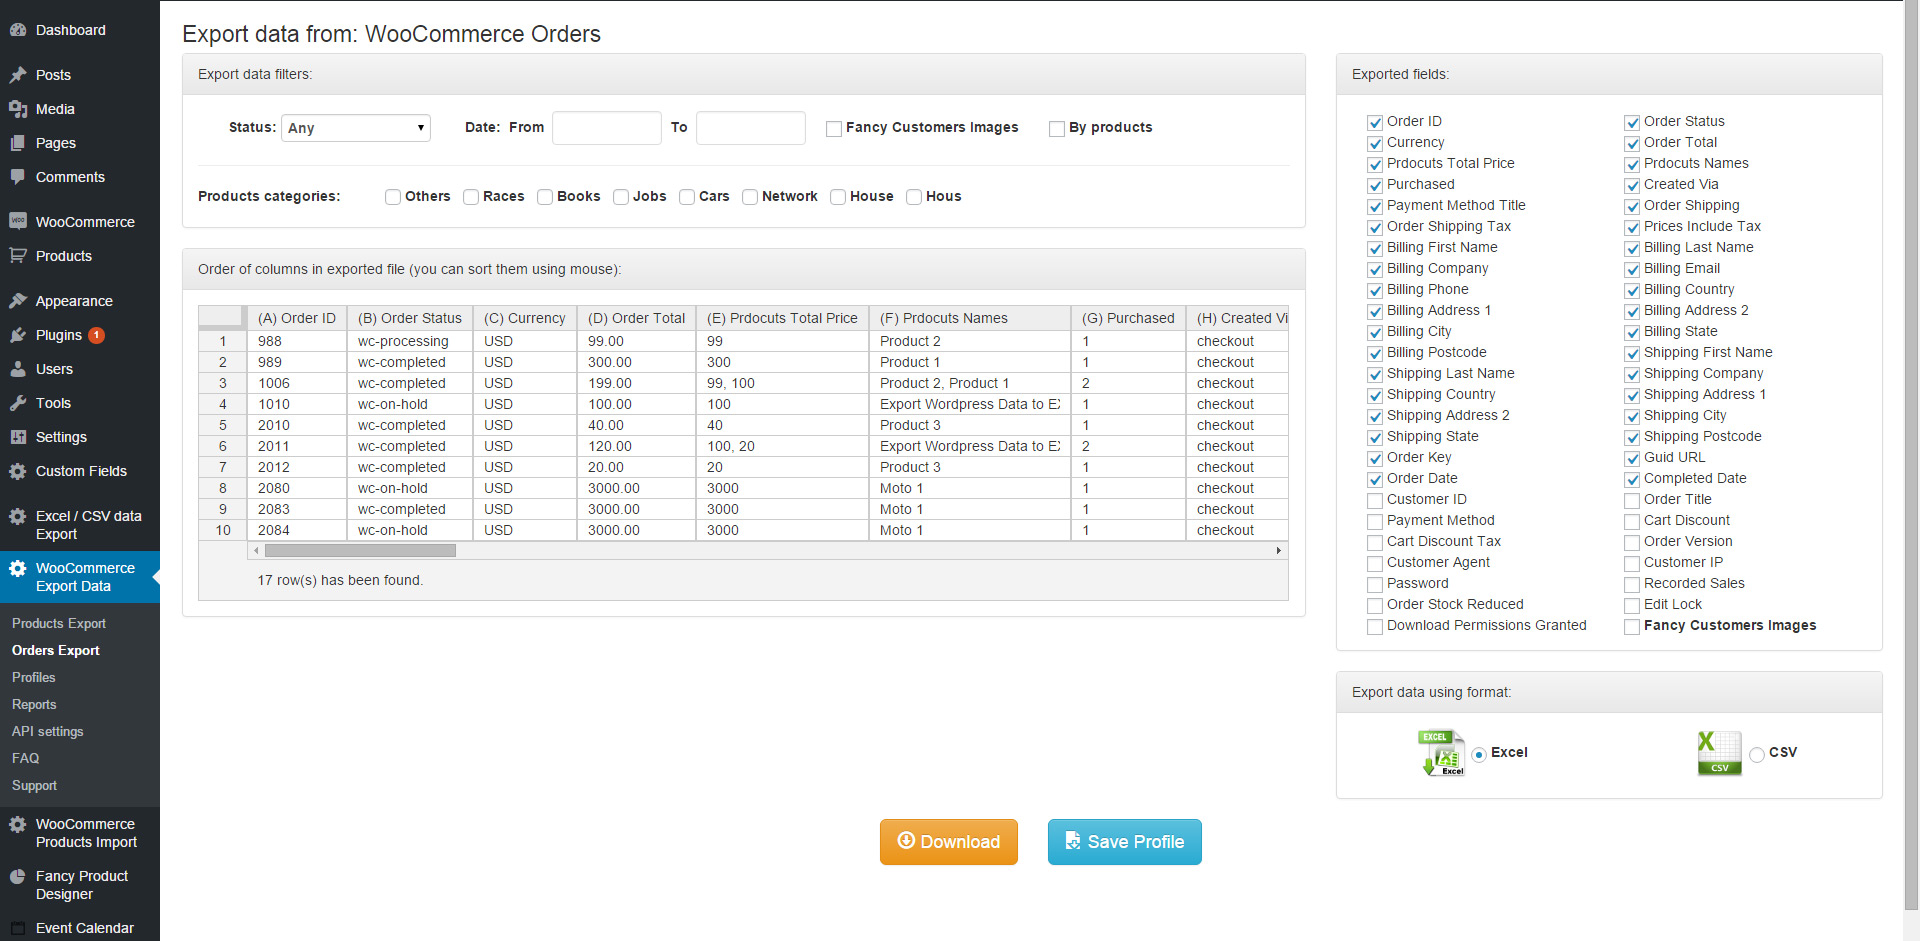Click the Pages icon in sidebar

click(x=18, y=143)
